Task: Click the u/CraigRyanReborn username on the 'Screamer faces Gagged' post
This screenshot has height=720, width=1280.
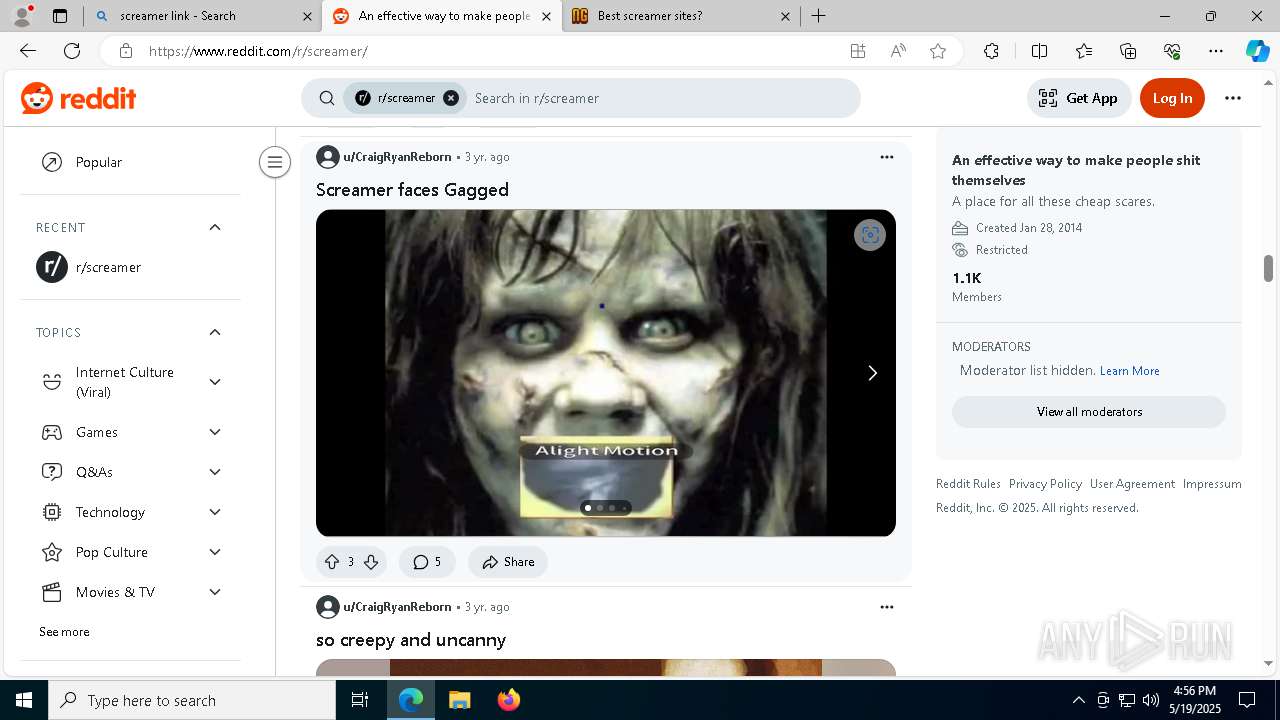Action: point(397,157)
